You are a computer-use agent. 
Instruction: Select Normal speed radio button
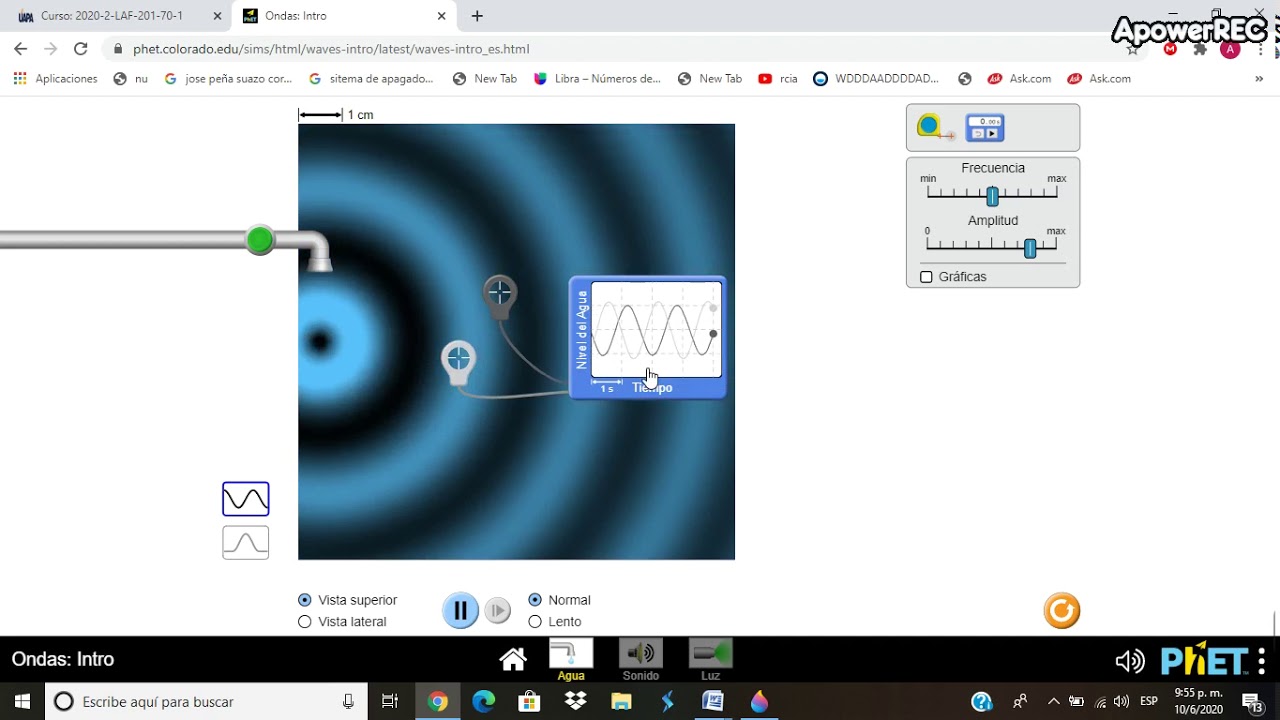535,600
